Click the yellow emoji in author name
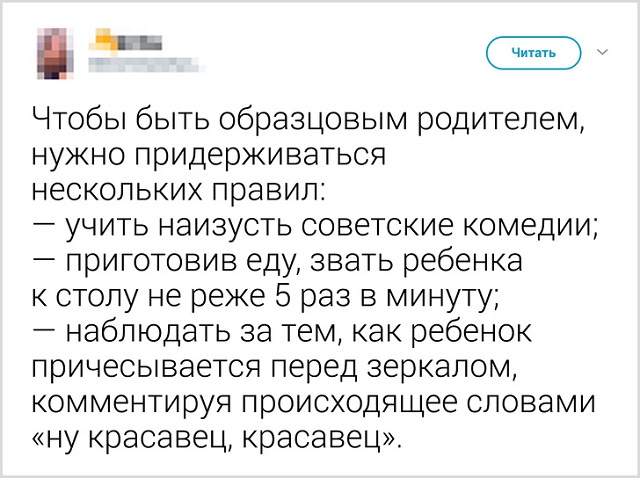The image size is (640, 478). click(x=98, y=41)
